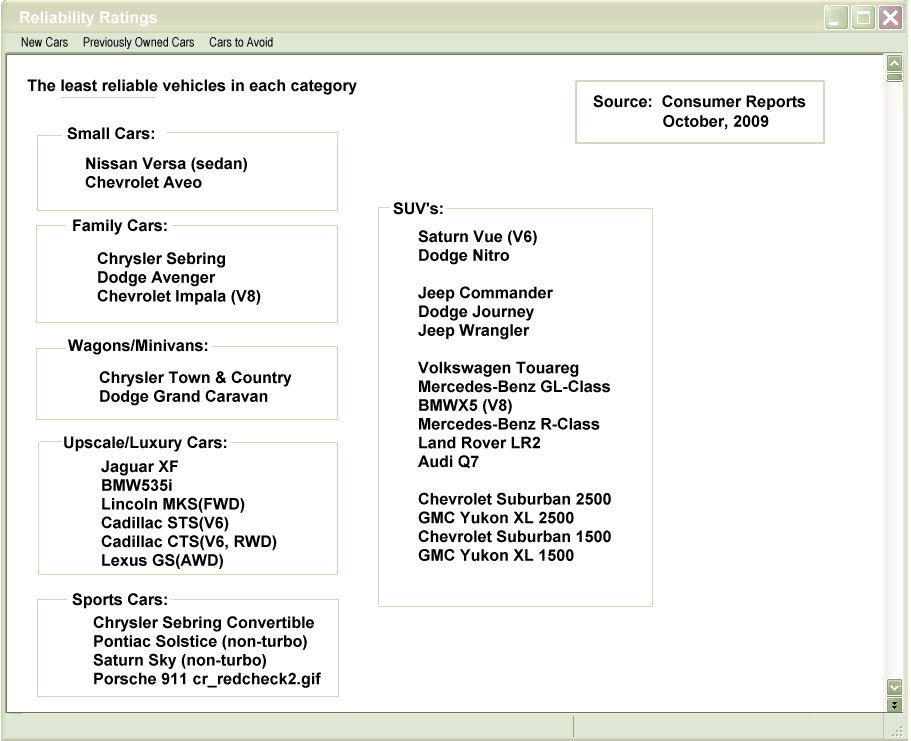Click Volkswagen Touareg in the SUV's list
Image resolution: width=911 pixels, height=741 pixels.
click(498, 368)
